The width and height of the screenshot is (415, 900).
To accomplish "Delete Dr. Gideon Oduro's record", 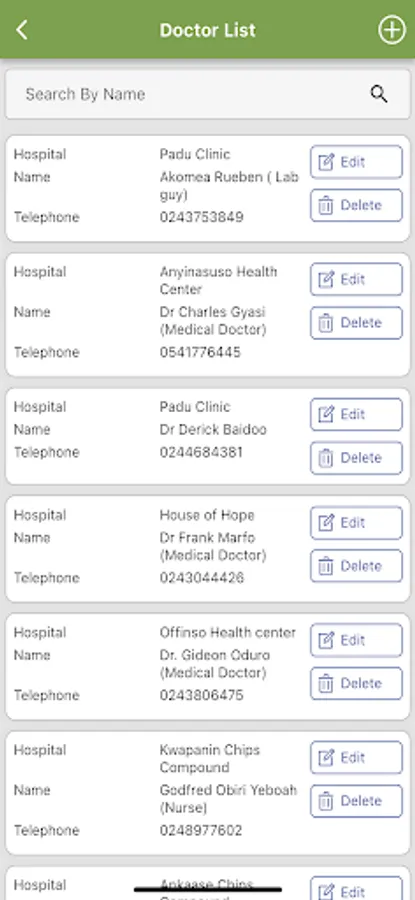I will pyautogui.click(x=356, y=683).
